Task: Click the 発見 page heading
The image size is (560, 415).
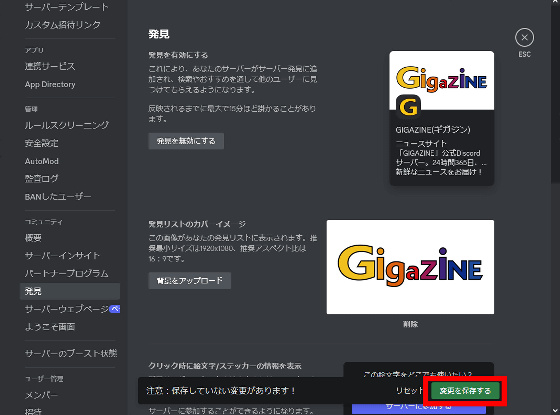Action: coord(159,34)
